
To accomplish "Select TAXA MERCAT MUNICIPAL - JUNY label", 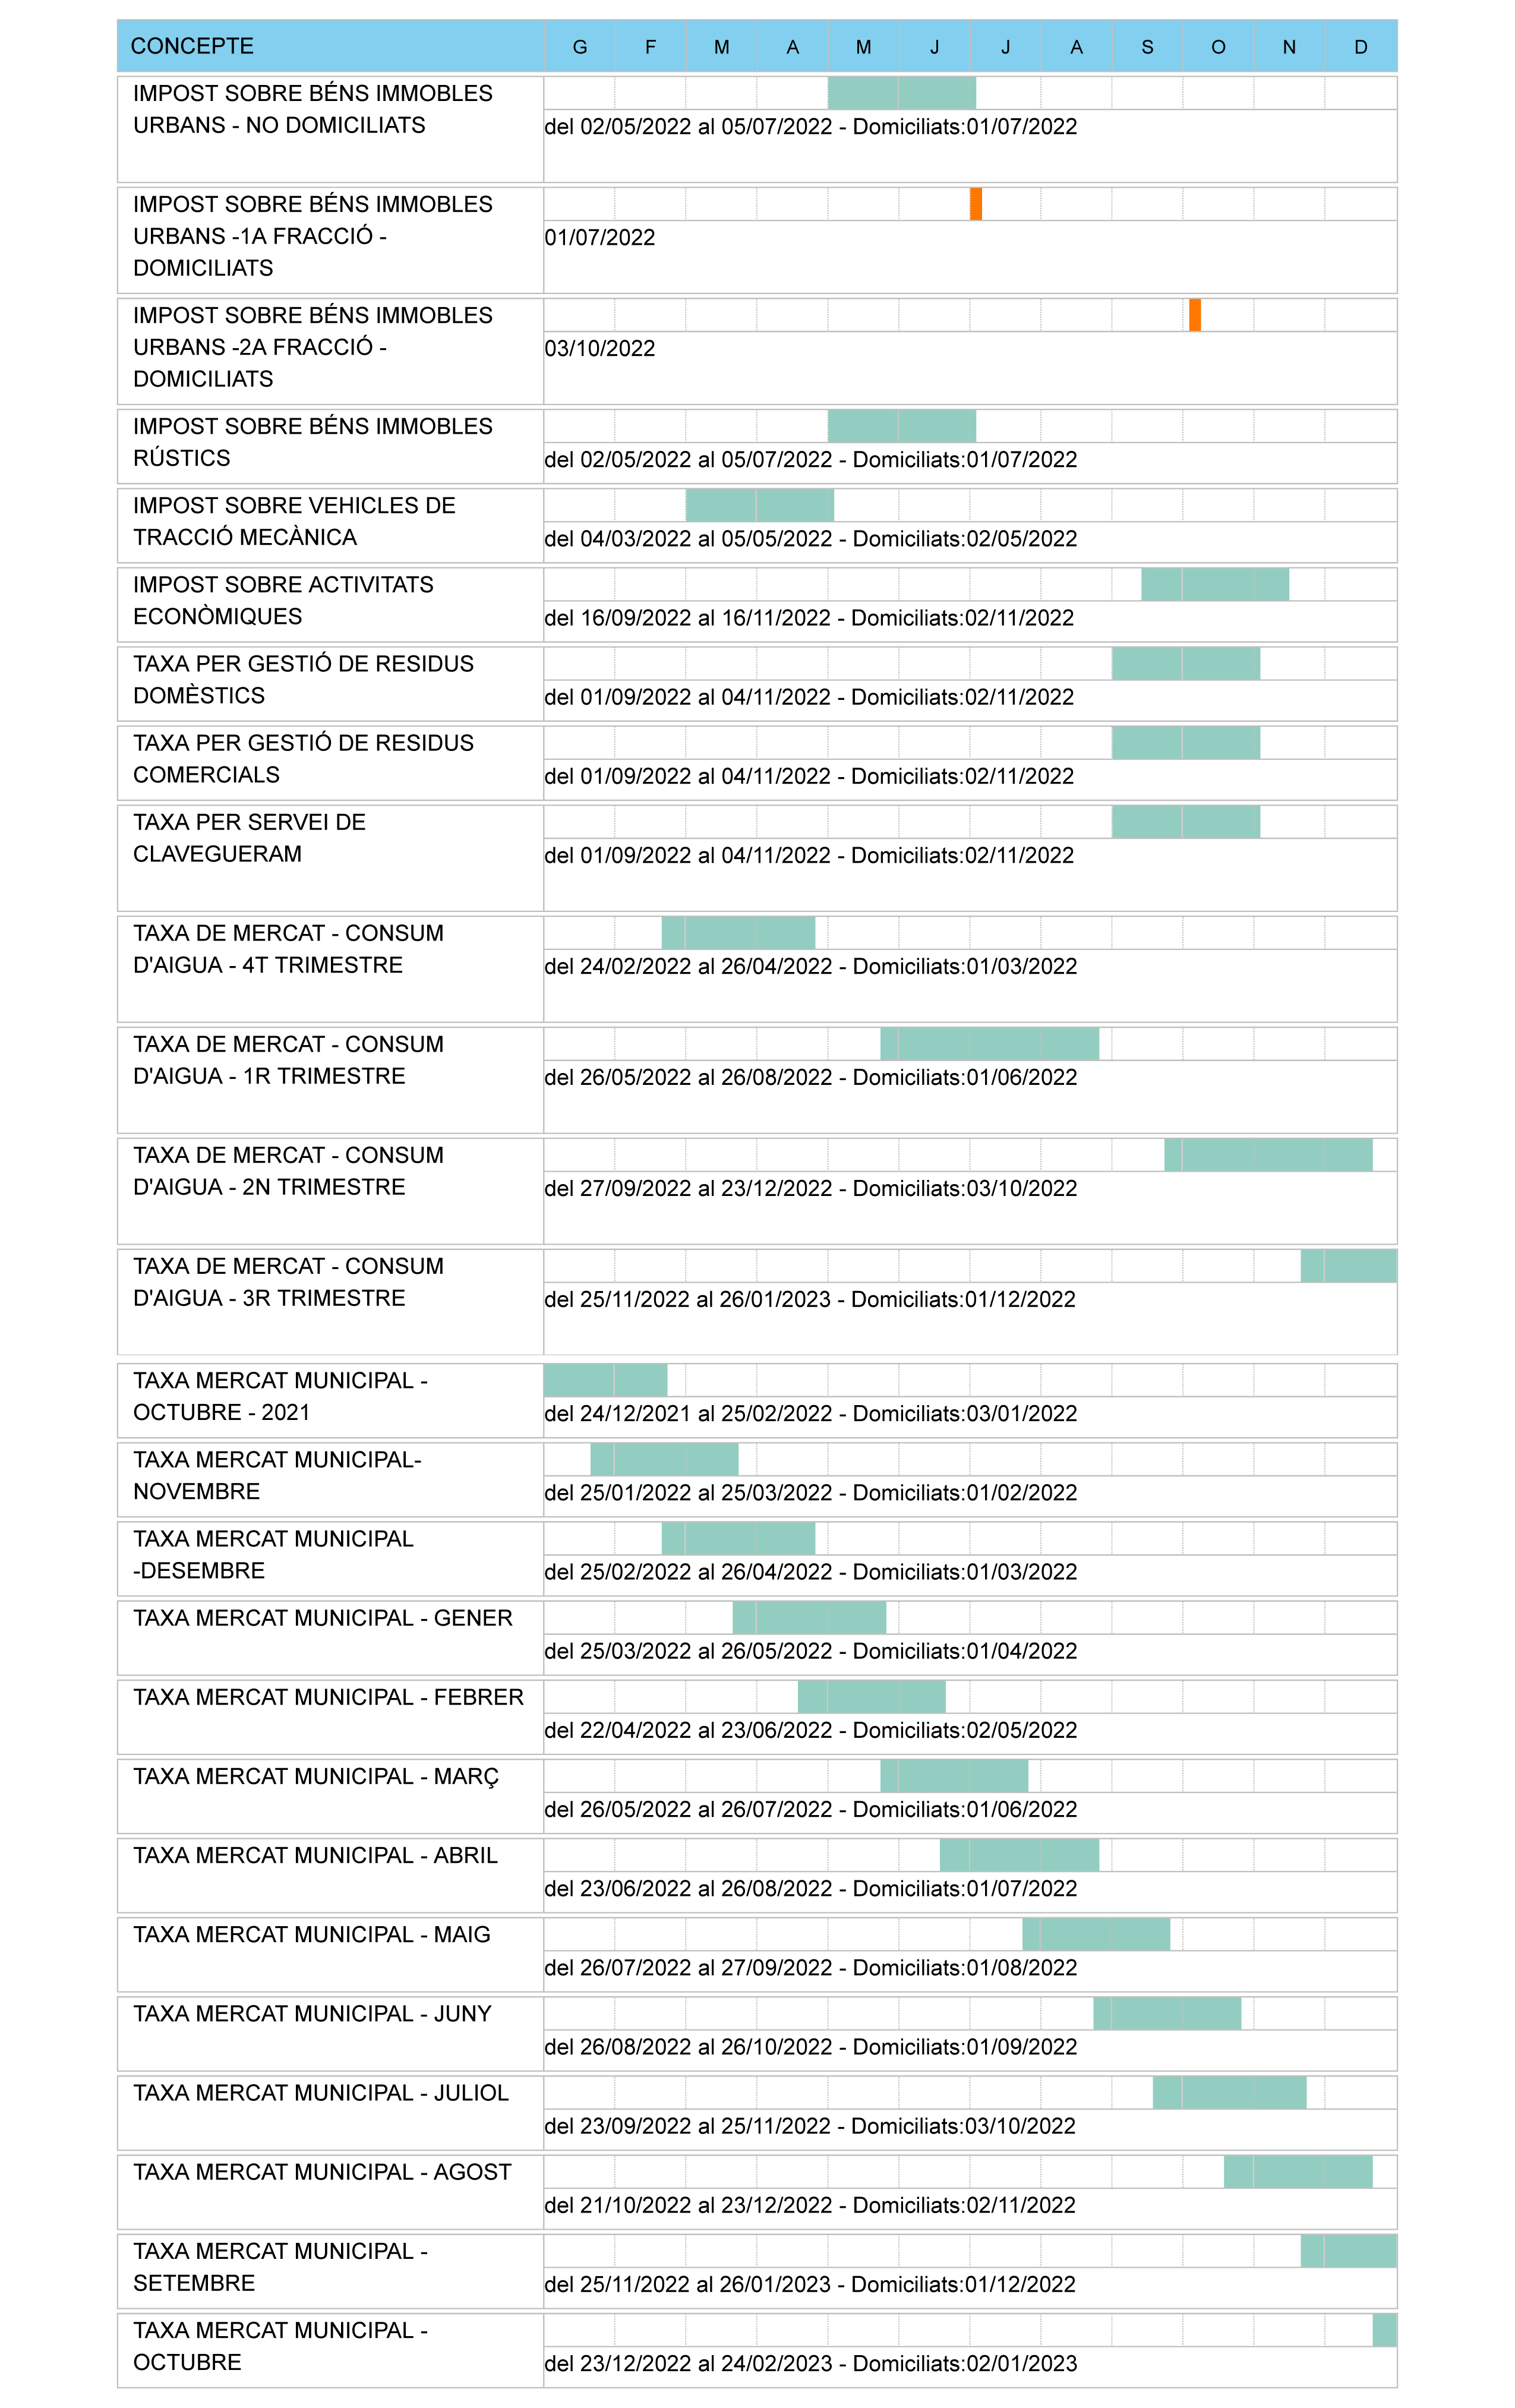I will point(312,2013).
